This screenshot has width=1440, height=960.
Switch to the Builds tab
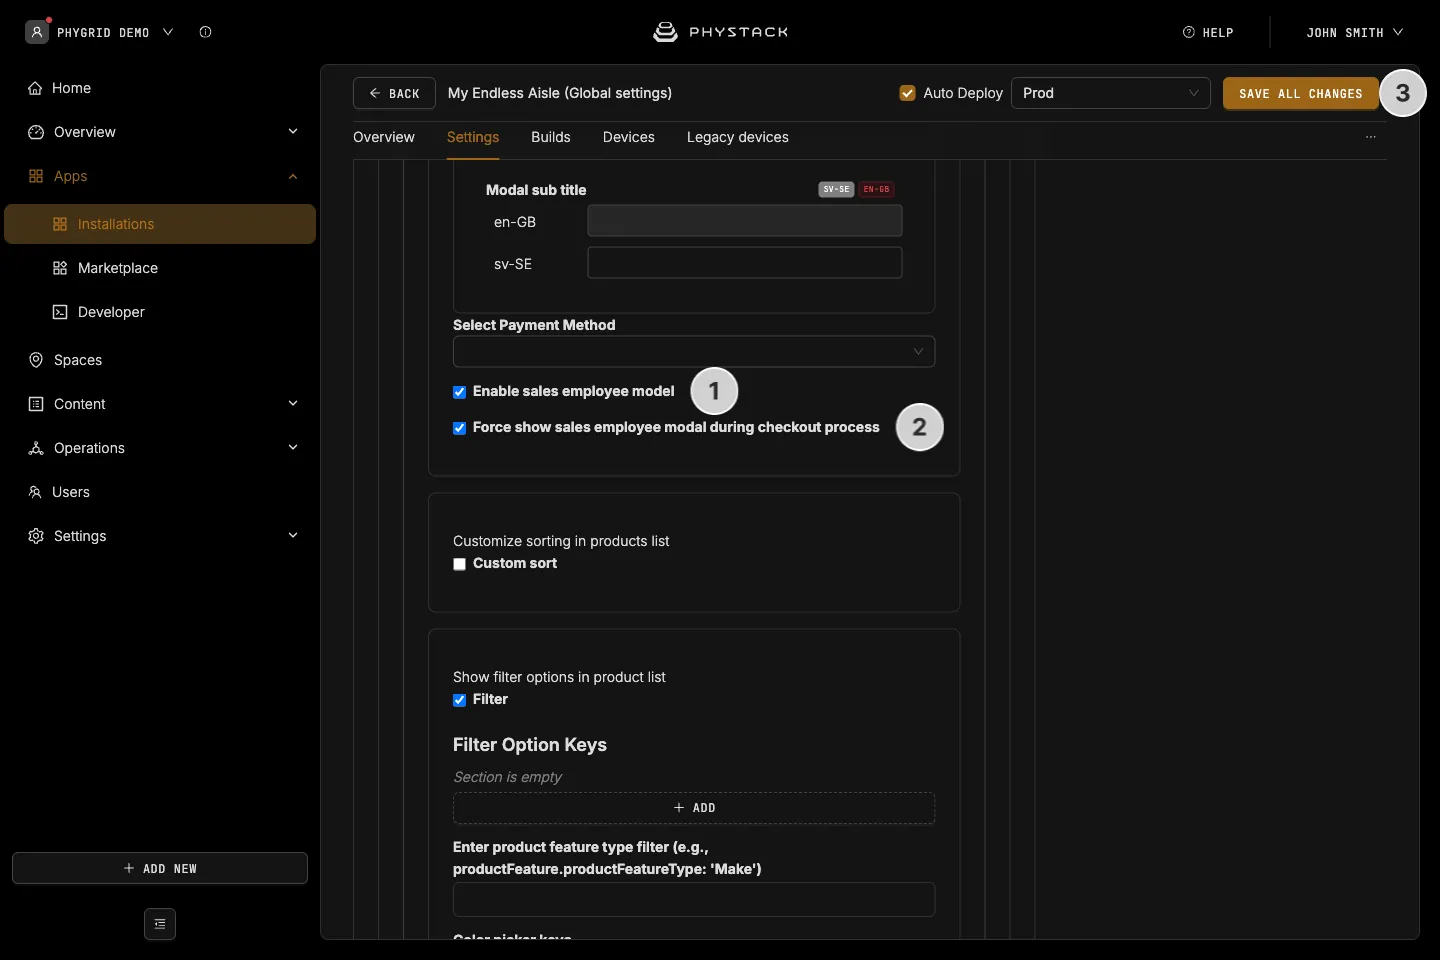(551, 137)
